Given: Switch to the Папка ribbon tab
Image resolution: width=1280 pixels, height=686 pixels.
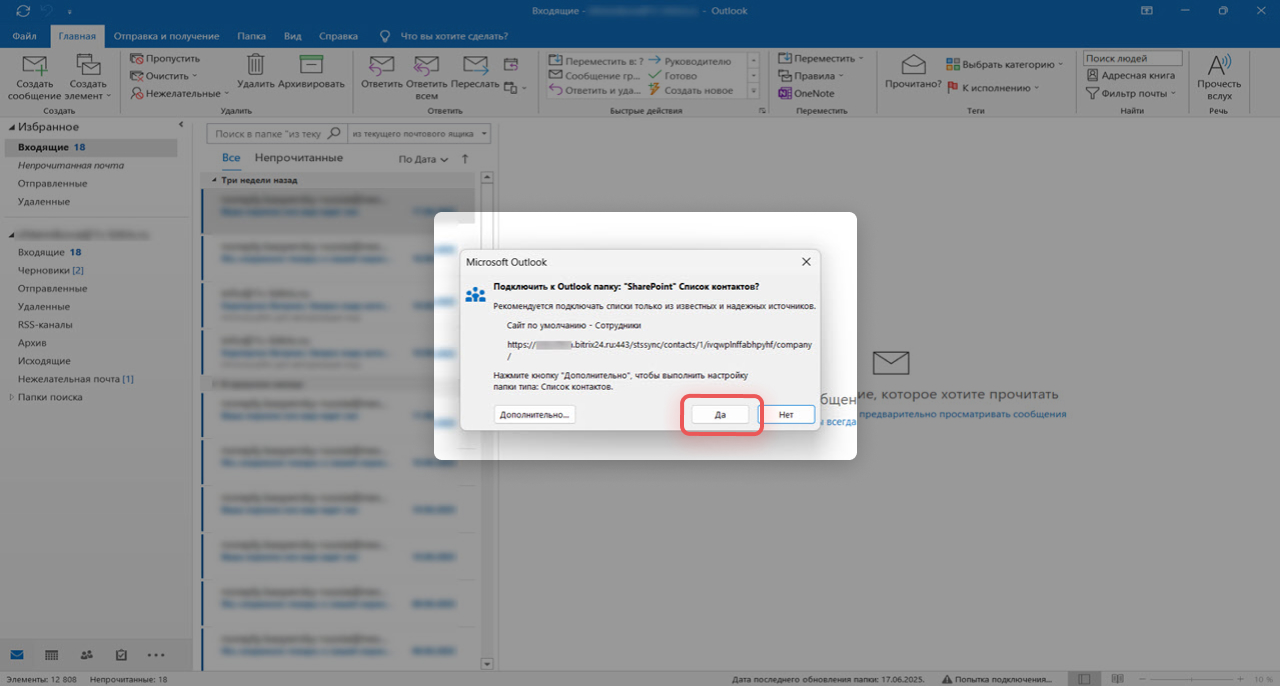Looking at the screenshot, I should pyautogui.click(x=252, y=36).
